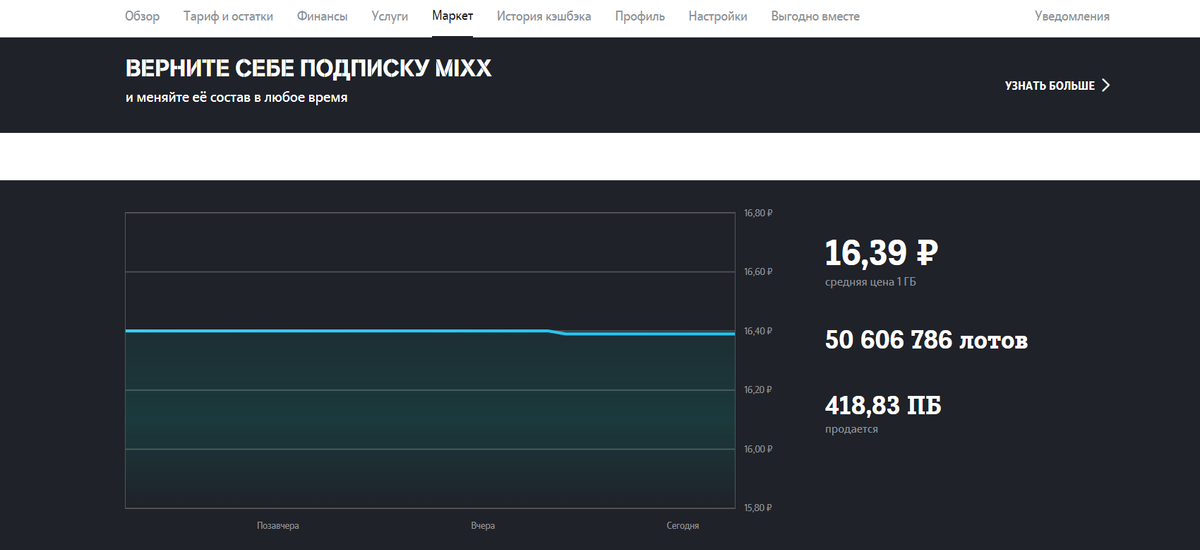Open the Финансы section
1200x550 pixels.
322,16
